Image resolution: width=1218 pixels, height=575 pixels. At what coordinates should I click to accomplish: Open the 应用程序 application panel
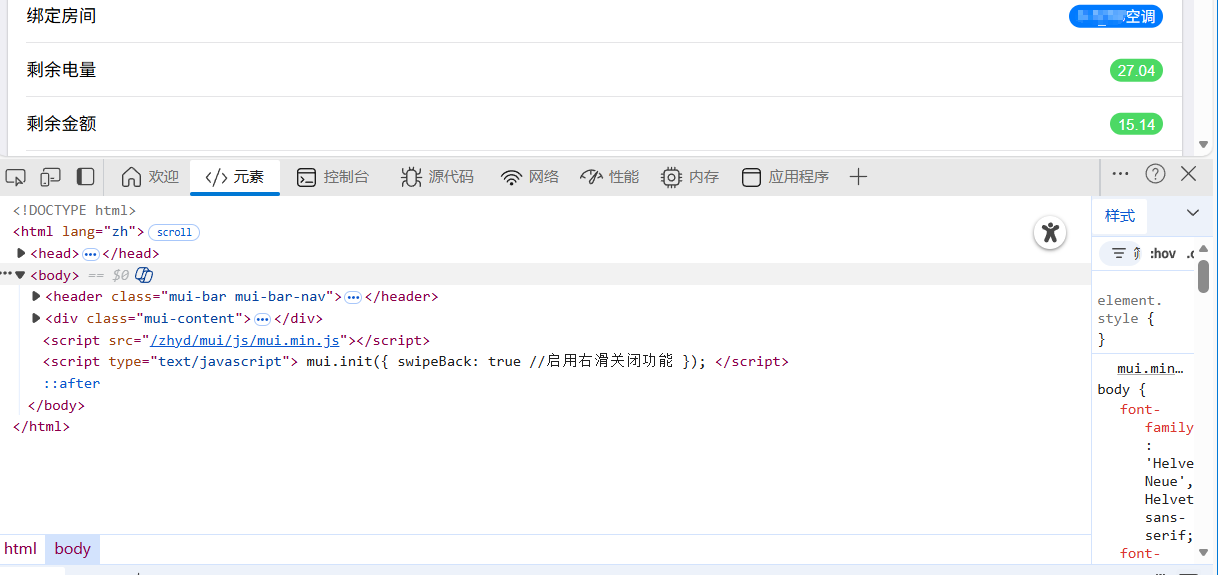[x=785, y=177]
